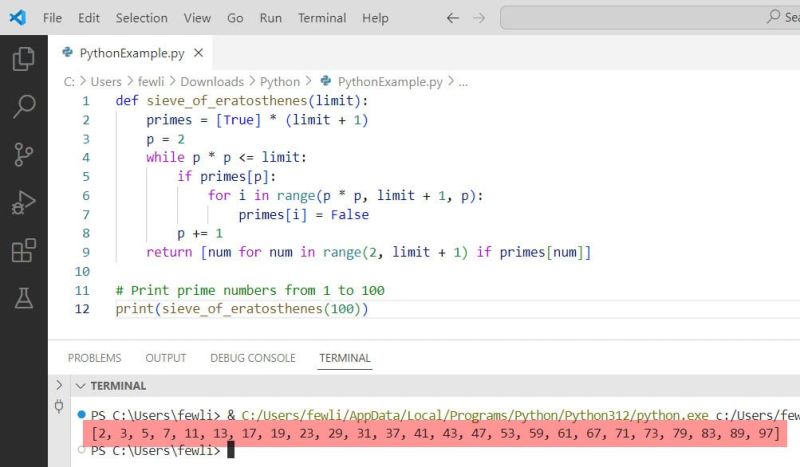Screen dimensions: 800x467
Task: Select the PythonExample.py editor tab
Action: (131, 53)
